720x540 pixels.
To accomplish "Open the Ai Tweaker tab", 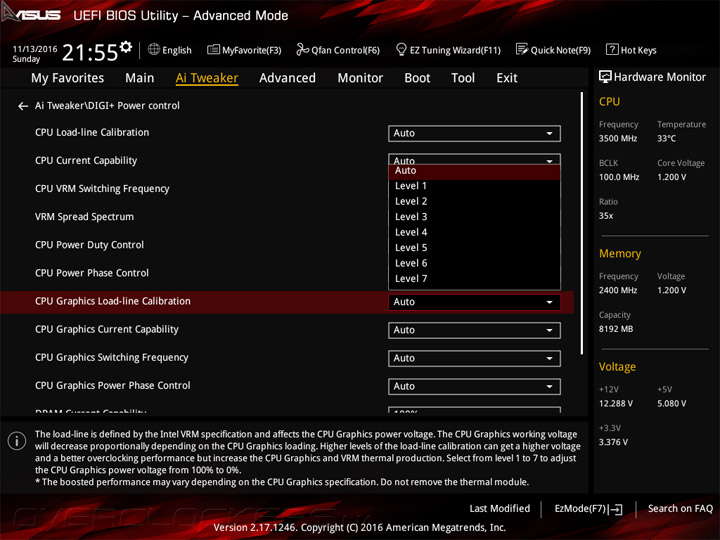I will (207, 78).
